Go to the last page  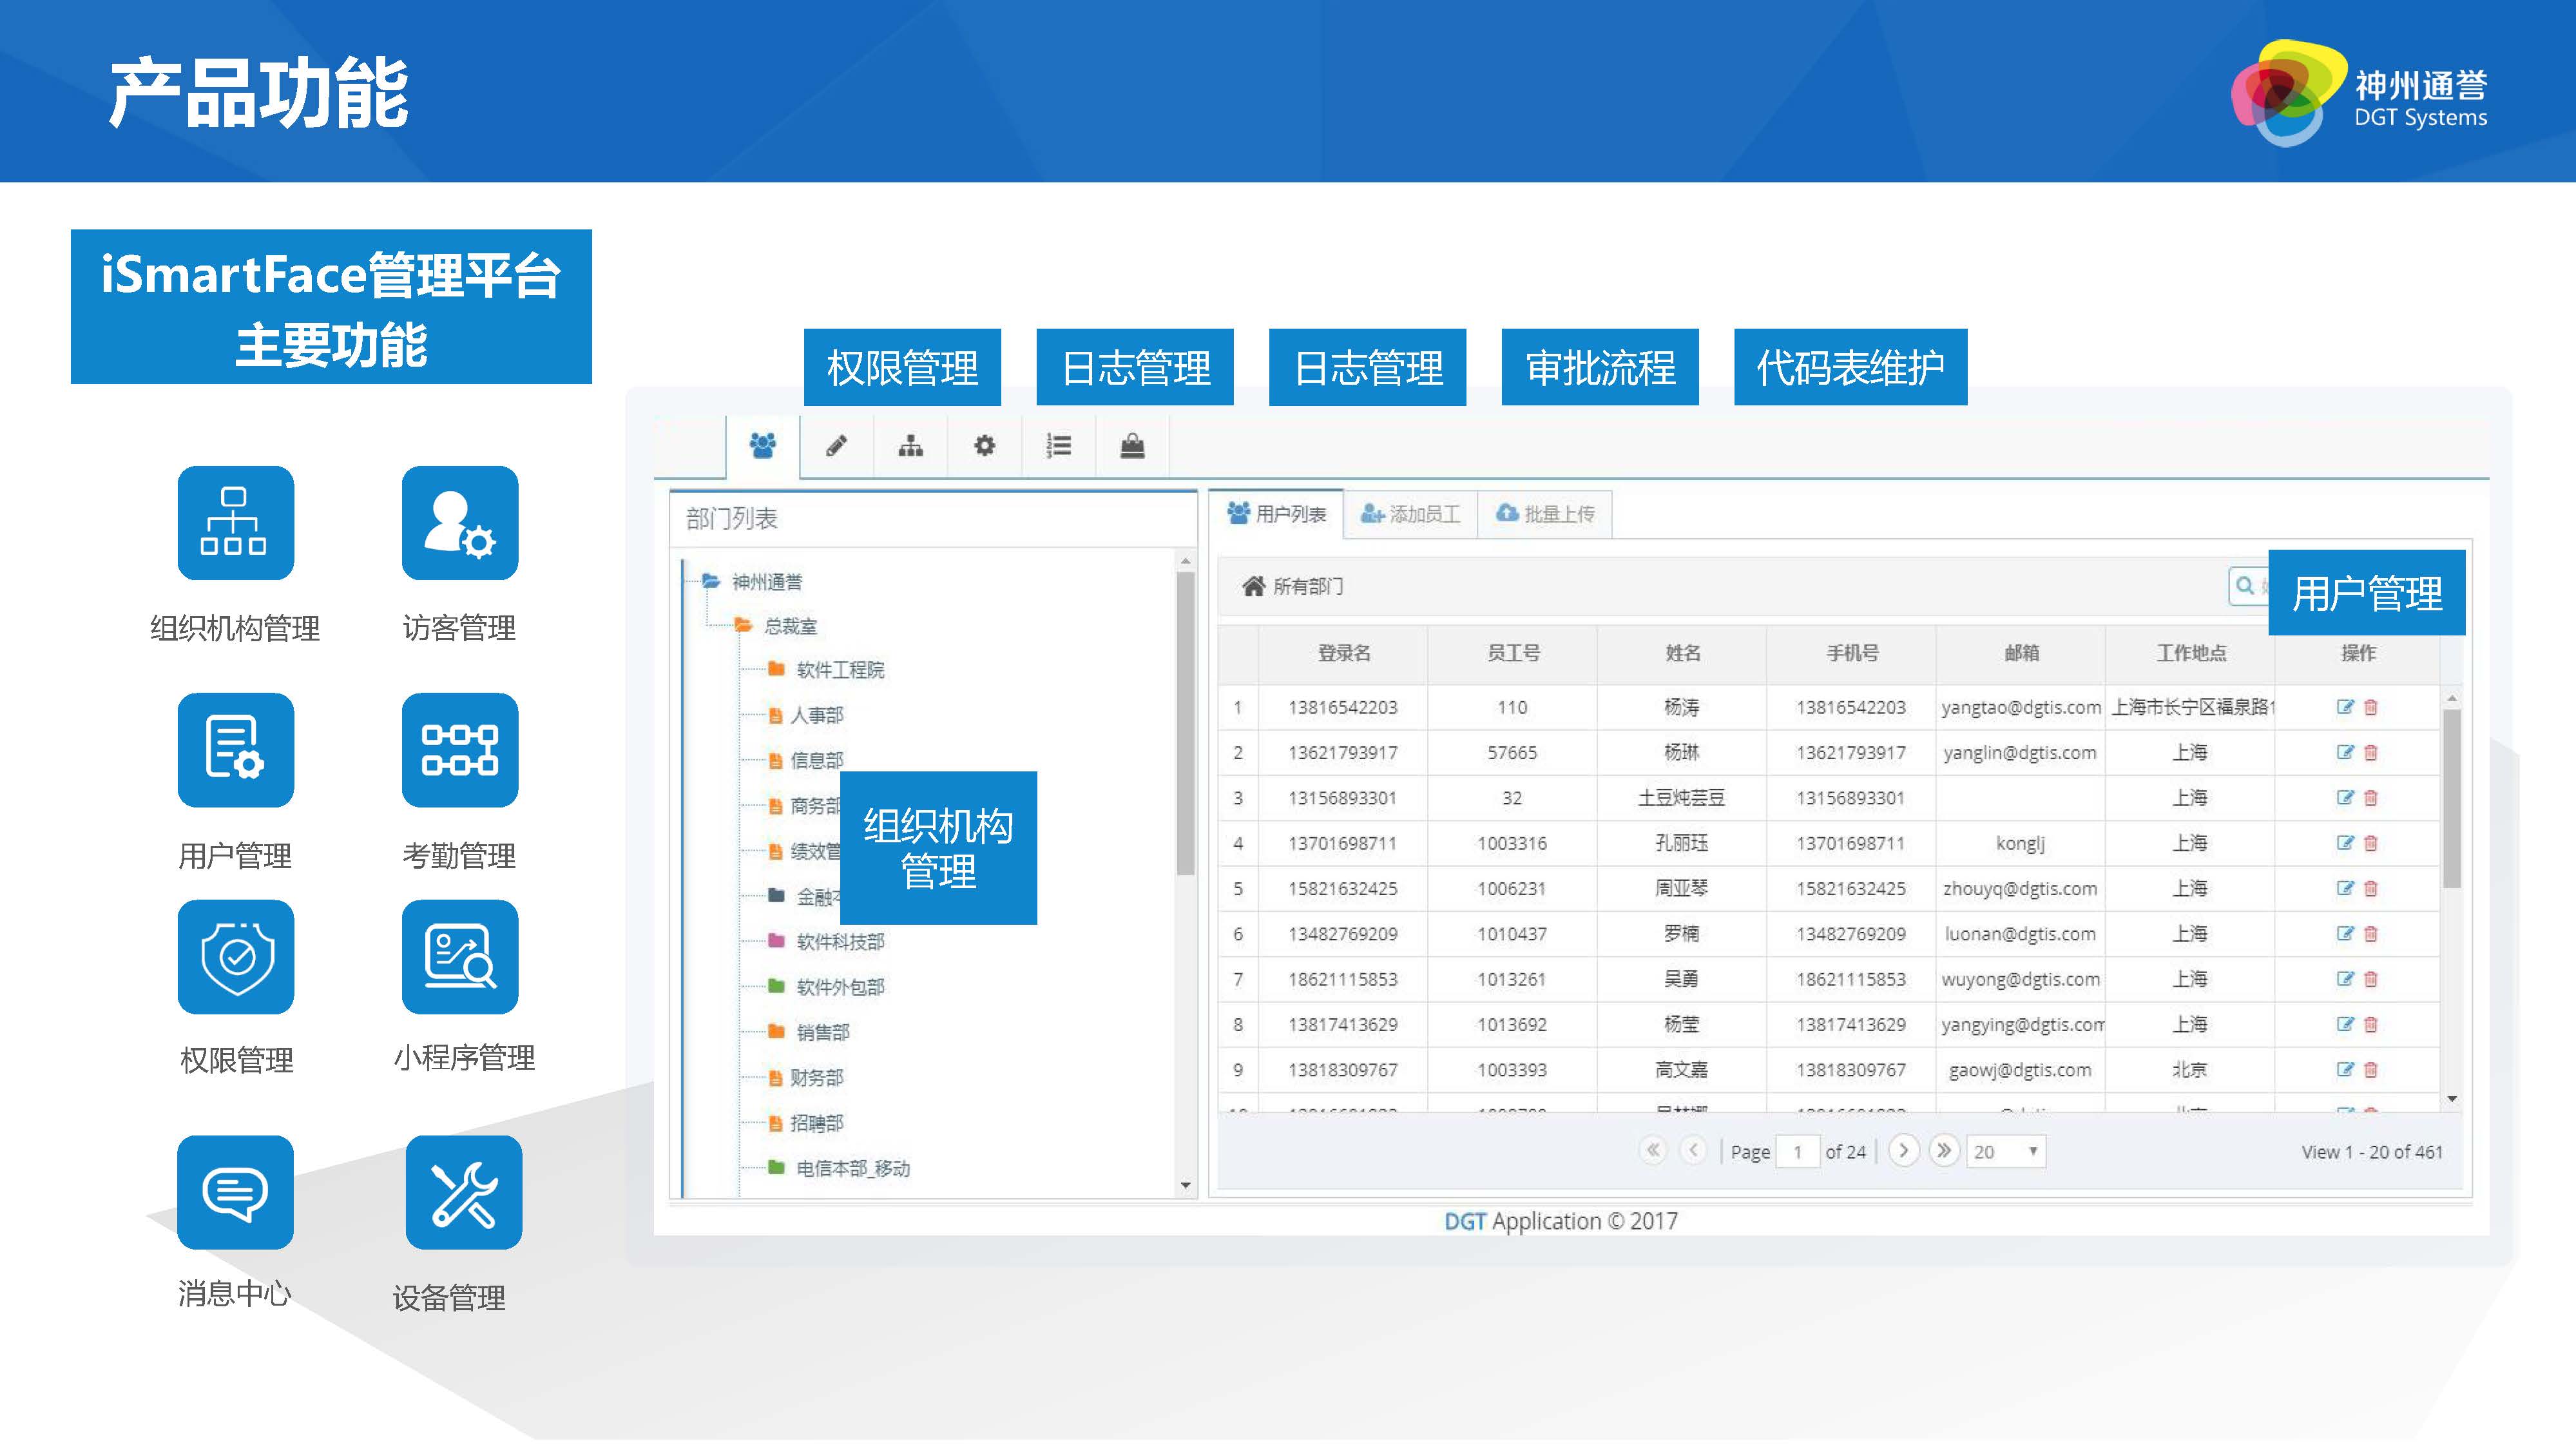[1944, 1150]
